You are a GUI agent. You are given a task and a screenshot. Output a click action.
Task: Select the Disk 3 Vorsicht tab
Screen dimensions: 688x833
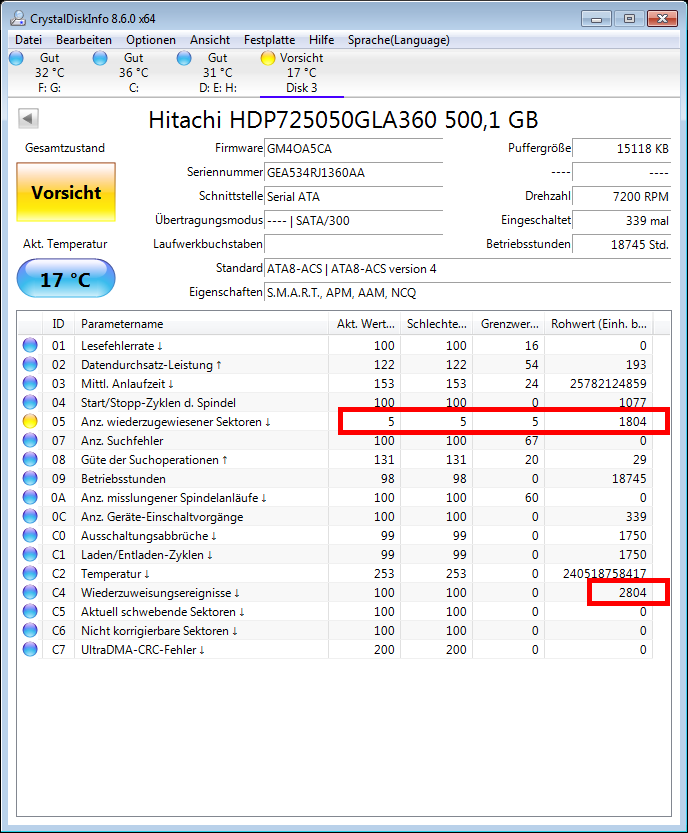tap(301, 73)
